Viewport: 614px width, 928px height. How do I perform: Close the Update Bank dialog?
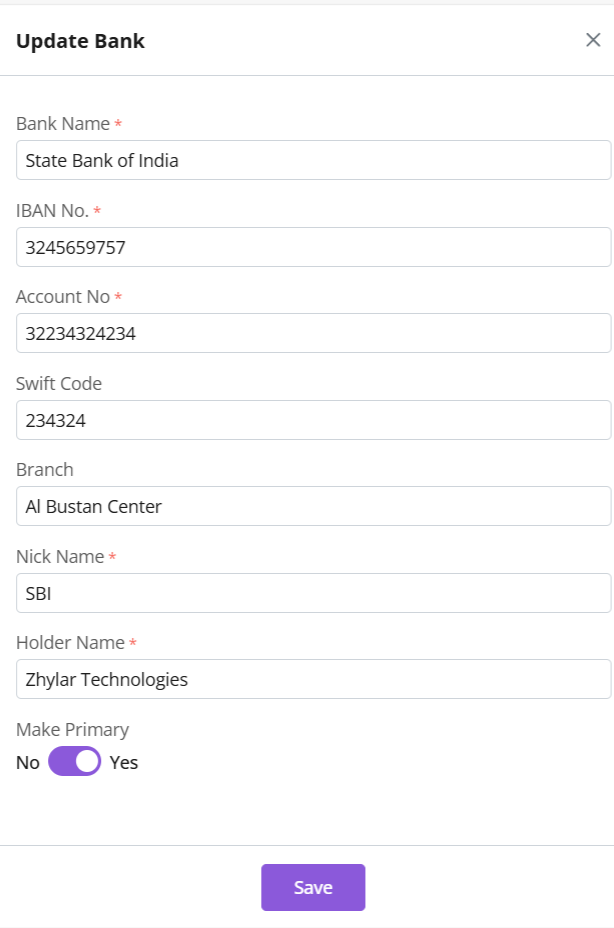[593, 40]
